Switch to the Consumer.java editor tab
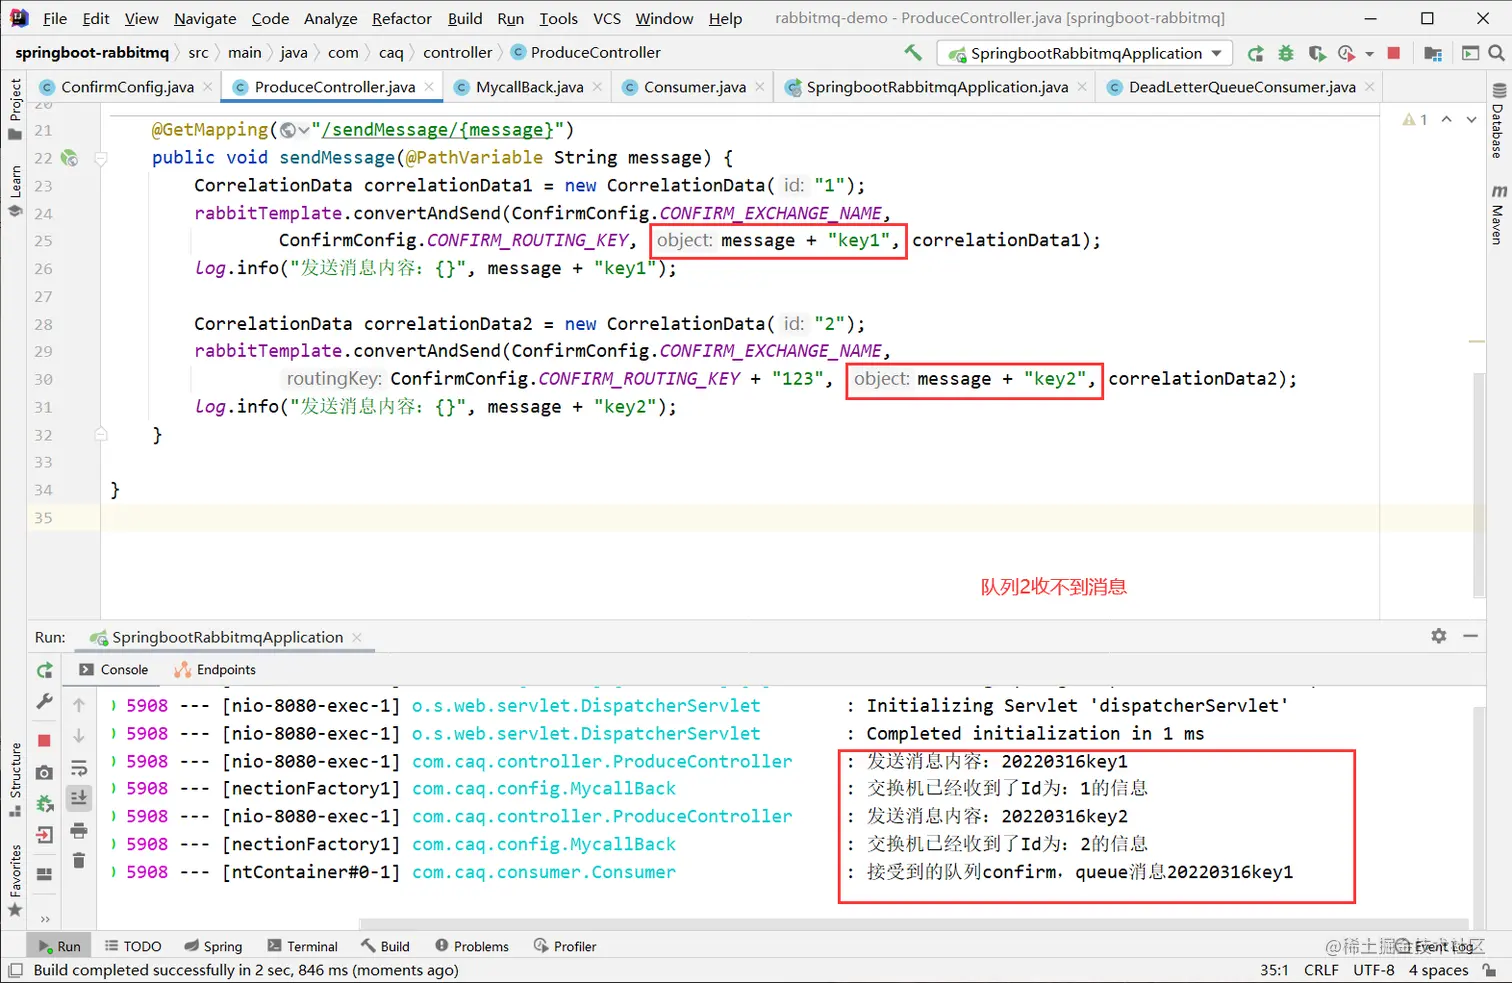 [694, 87]
